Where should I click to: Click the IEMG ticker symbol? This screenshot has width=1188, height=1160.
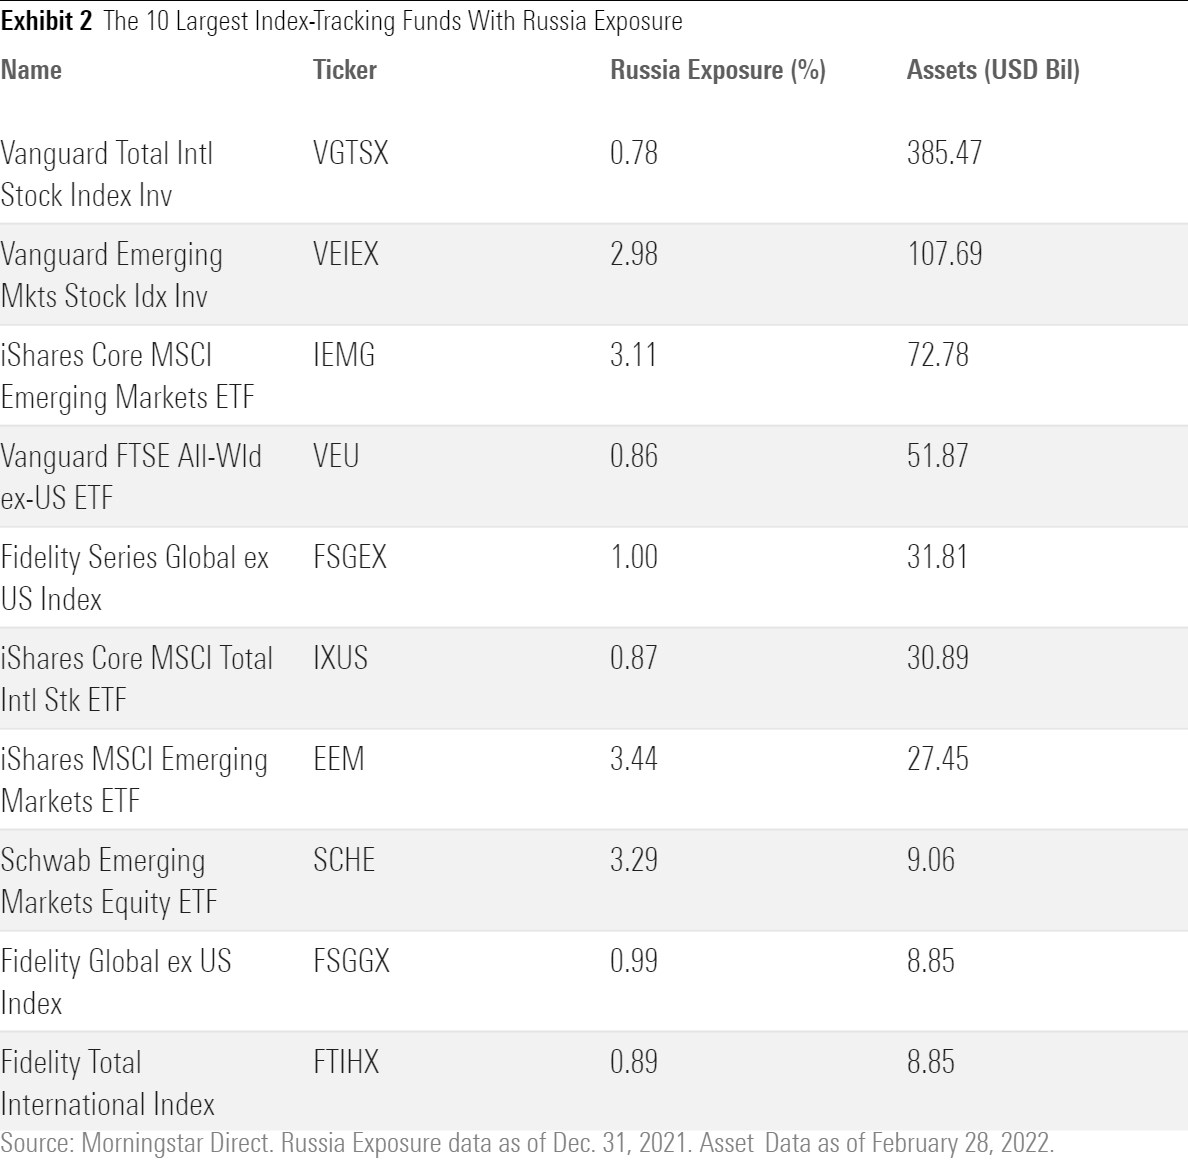344,355
